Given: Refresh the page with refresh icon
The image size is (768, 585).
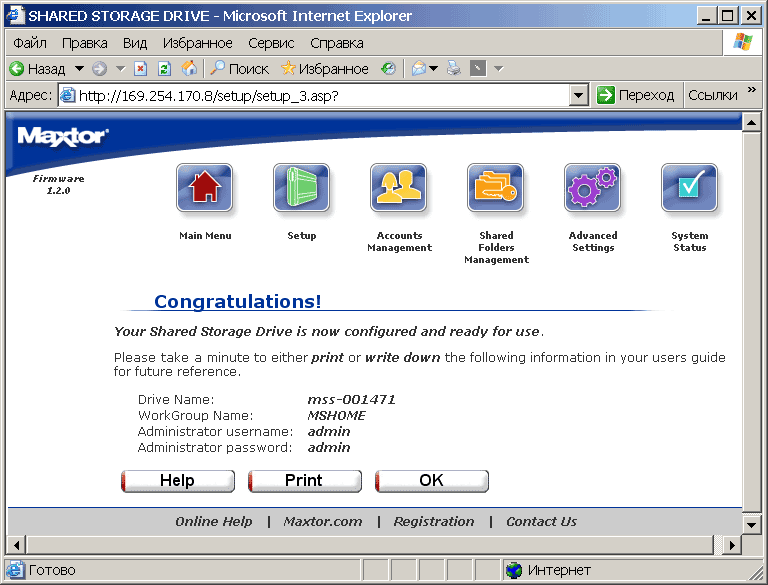Looking at the screenshot, I should pyautogui.click(x=164, y=69).
